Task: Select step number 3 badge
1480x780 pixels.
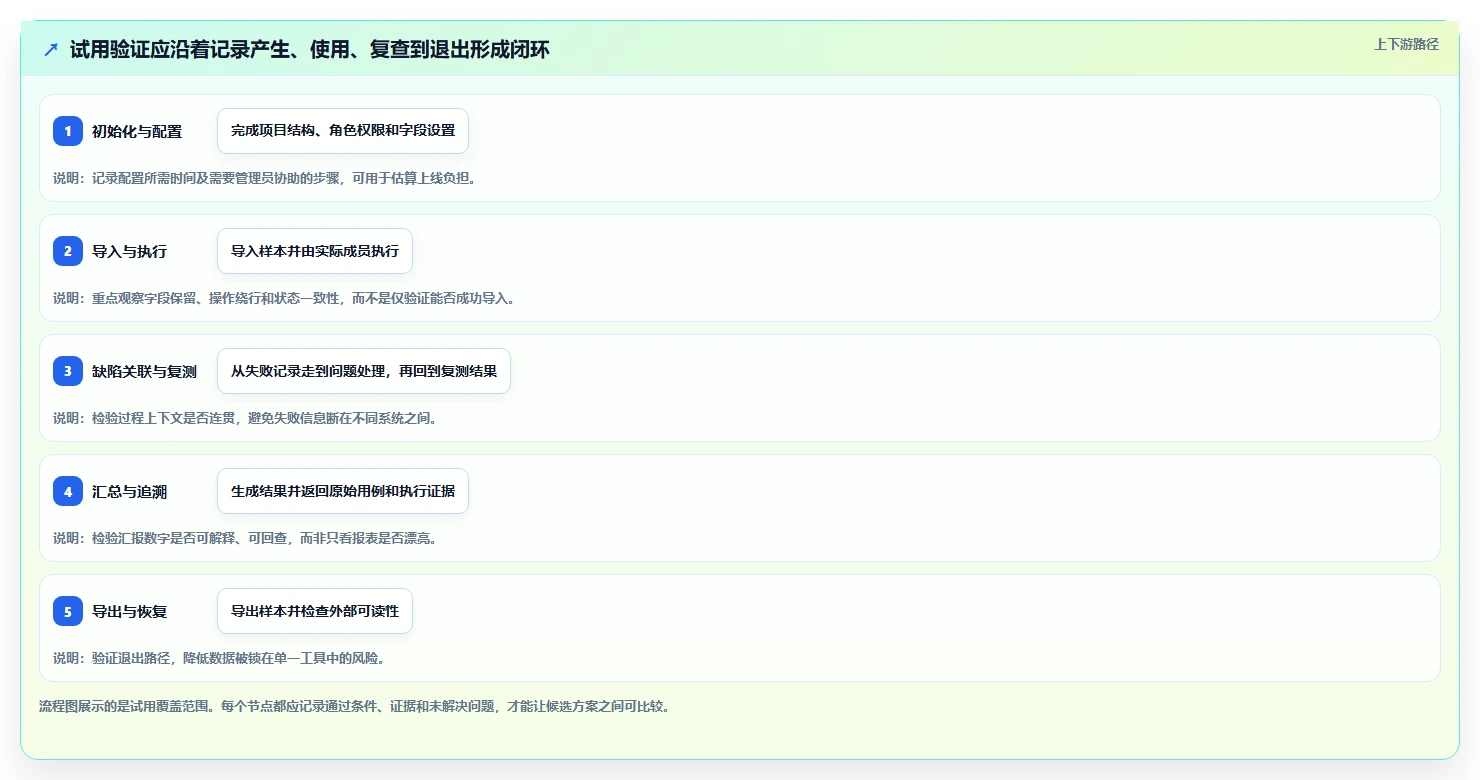Action: point(68,371)
